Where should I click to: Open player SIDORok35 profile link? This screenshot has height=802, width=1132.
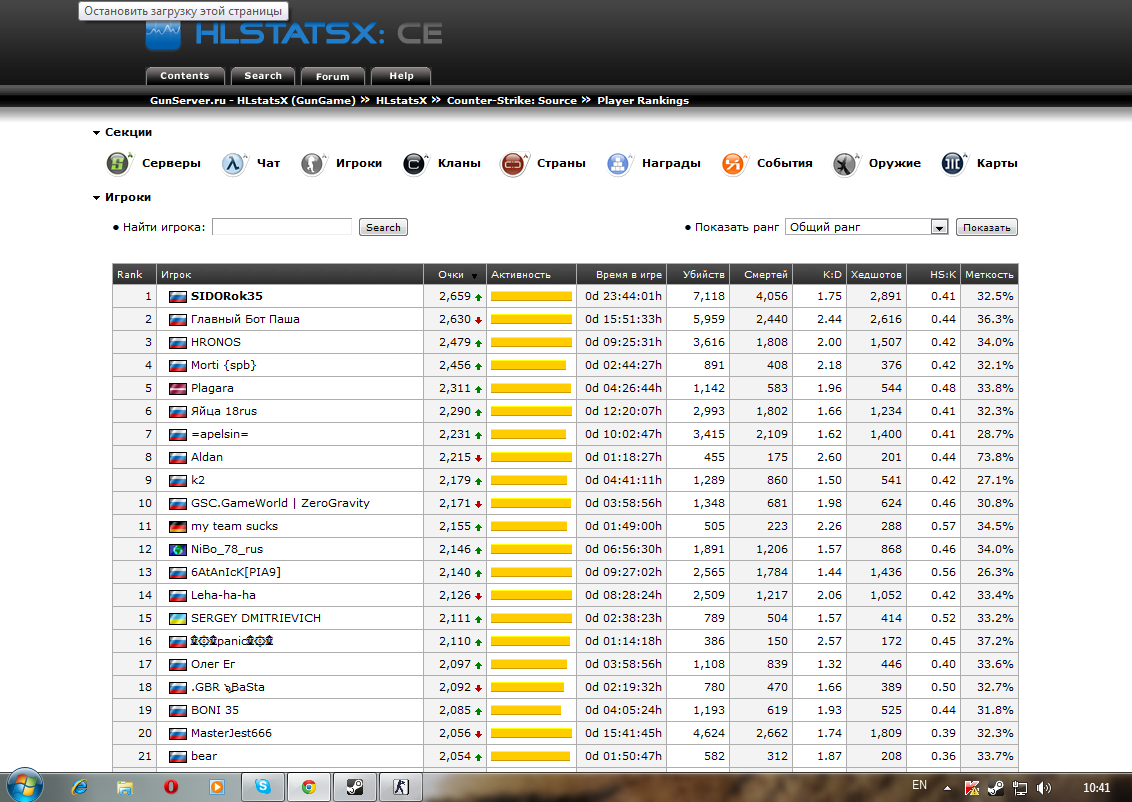pos(226,296)
